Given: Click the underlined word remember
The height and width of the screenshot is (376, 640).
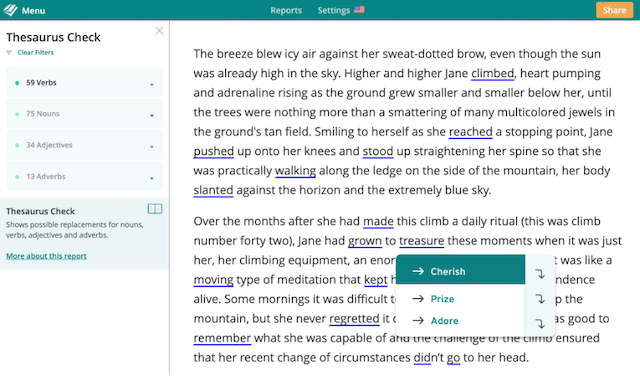Looking at the screenshot, I should pyautogui.click(x=222, y=338).
